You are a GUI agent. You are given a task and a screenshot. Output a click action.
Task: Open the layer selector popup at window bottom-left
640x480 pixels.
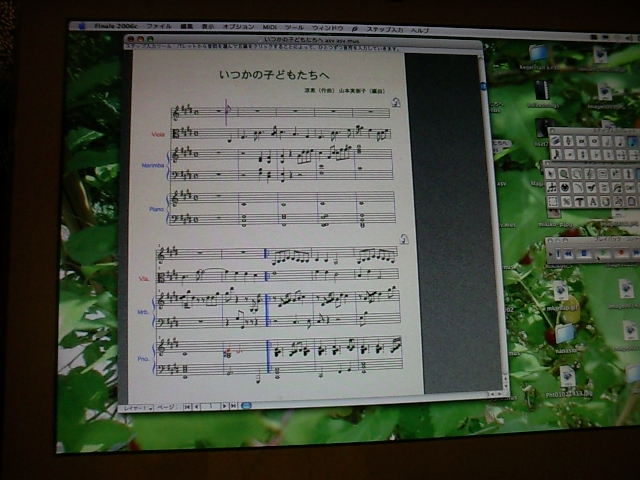(138, 407)
